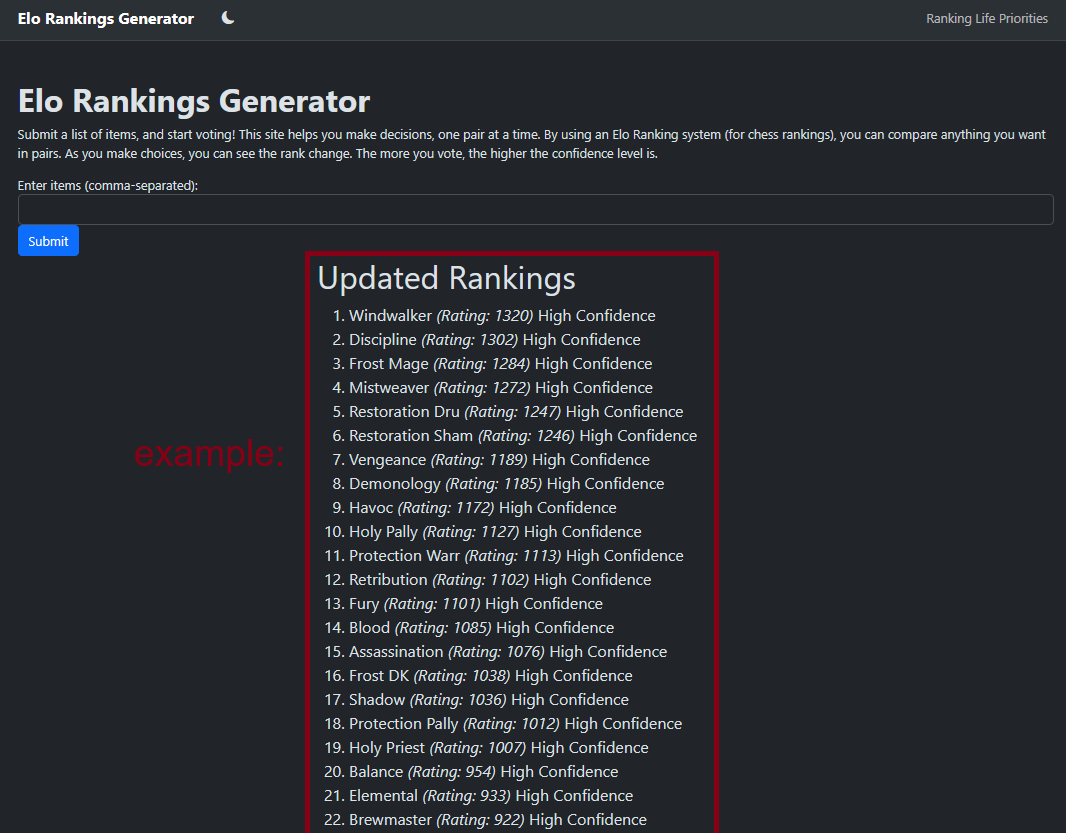This screenshot has width=1066, height=833.
Task: Open the Ranking Life Priorities link
Action: coord(986,18)
